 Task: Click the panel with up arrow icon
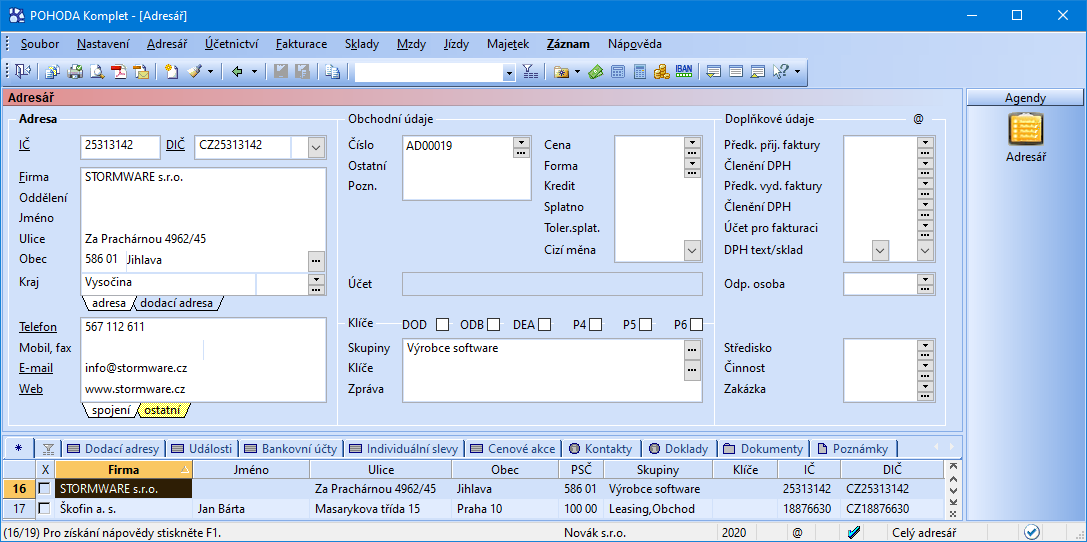click(x=758, y=71)
